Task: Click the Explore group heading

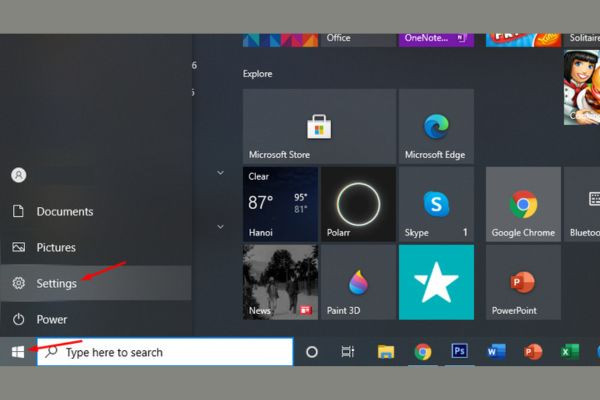Action: pos(258,74)
